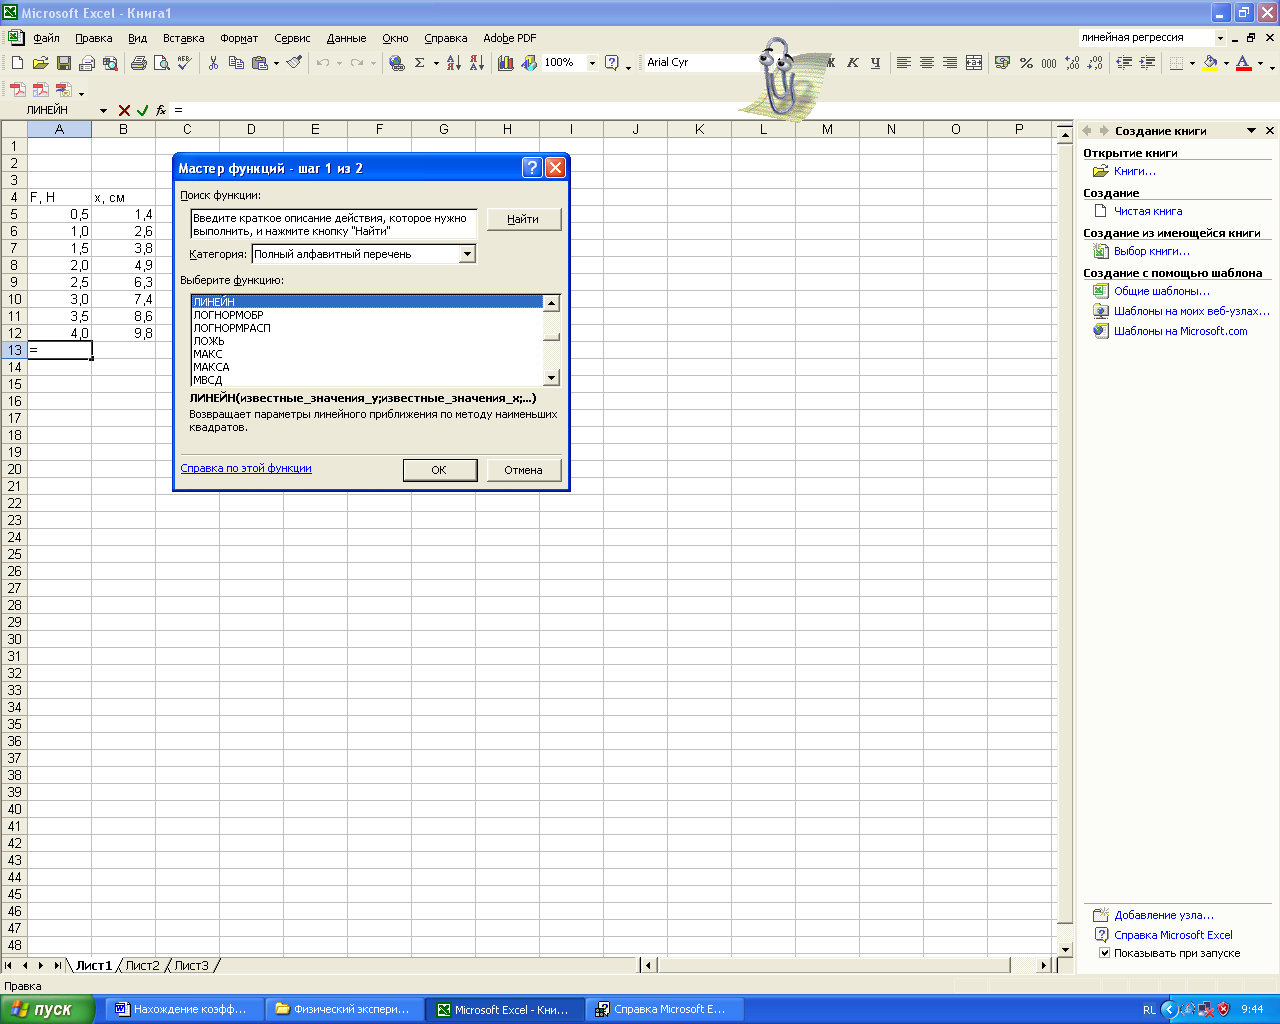Open a file with the Open folder icon

pyautogui.click(x=40, y=63)
